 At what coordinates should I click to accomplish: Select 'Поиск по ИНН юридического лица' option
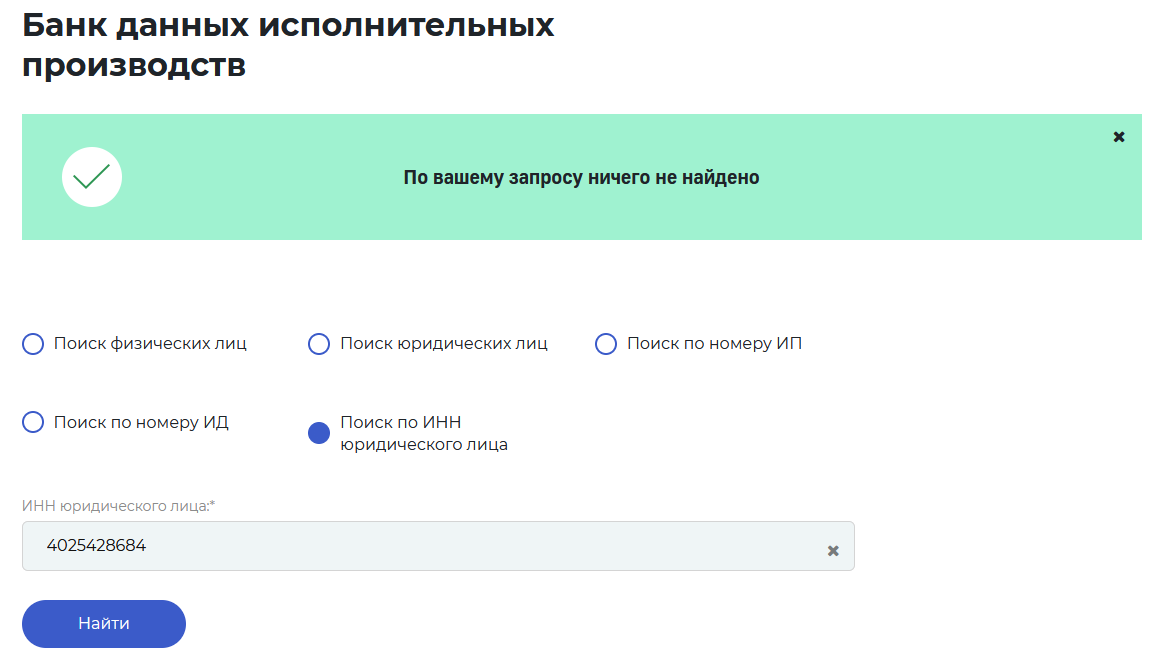318,432
